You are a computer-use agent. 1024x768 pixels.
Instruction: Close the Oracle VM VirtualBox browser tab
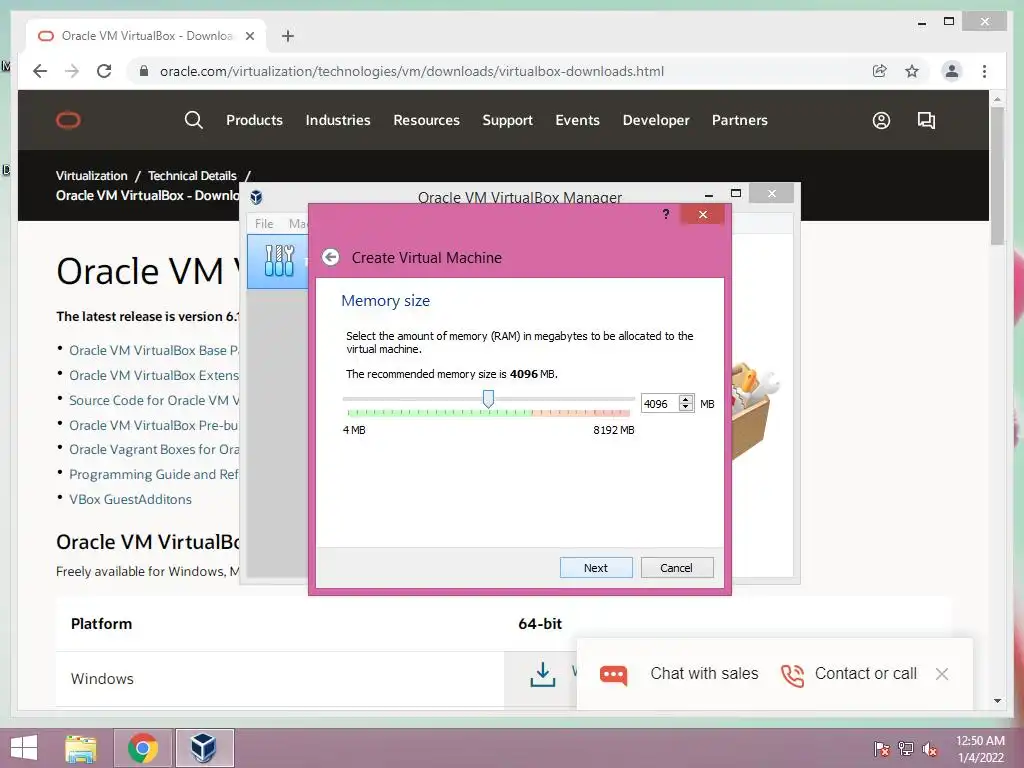(x=249, y=36)
